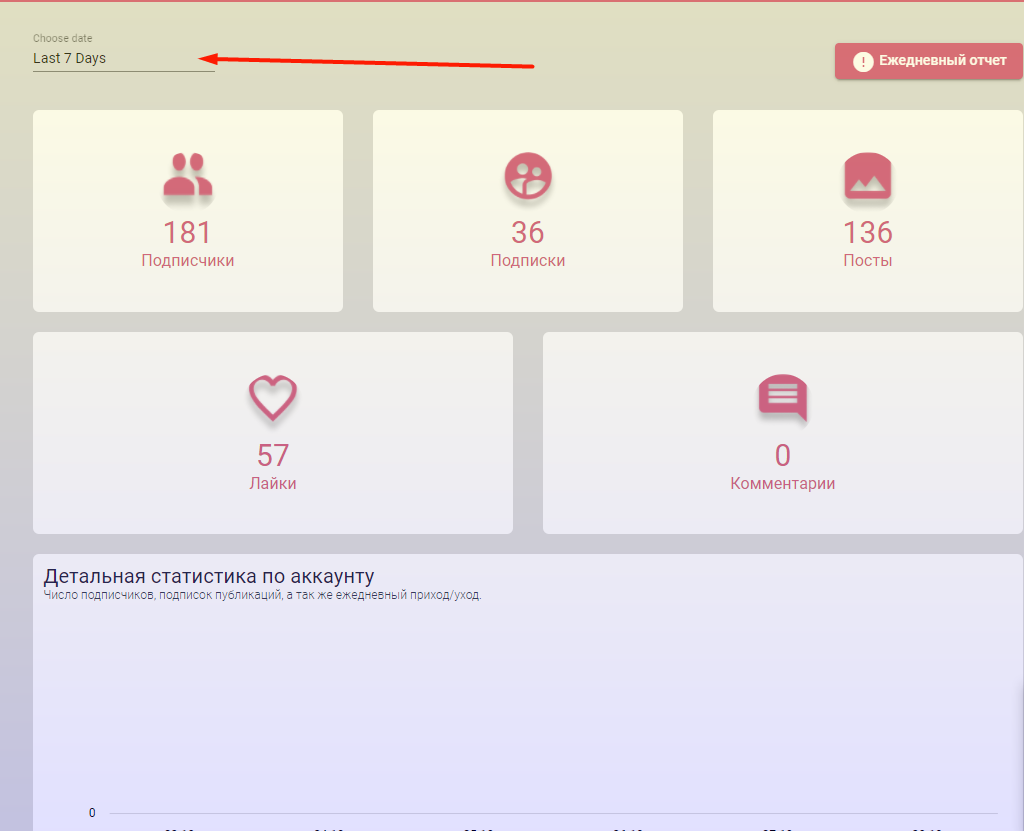Click the comments speech bubble icon
This screenshot has width=1024, height=831.
point(782,398)
